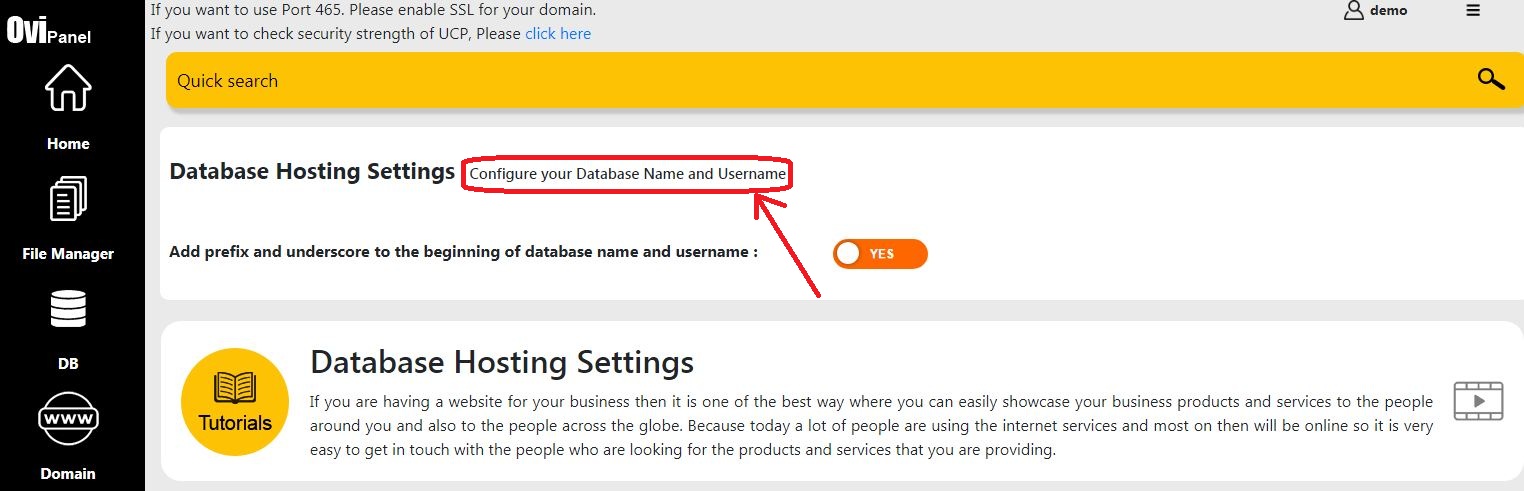Click the Domain www globe icon

click(68, 420)
